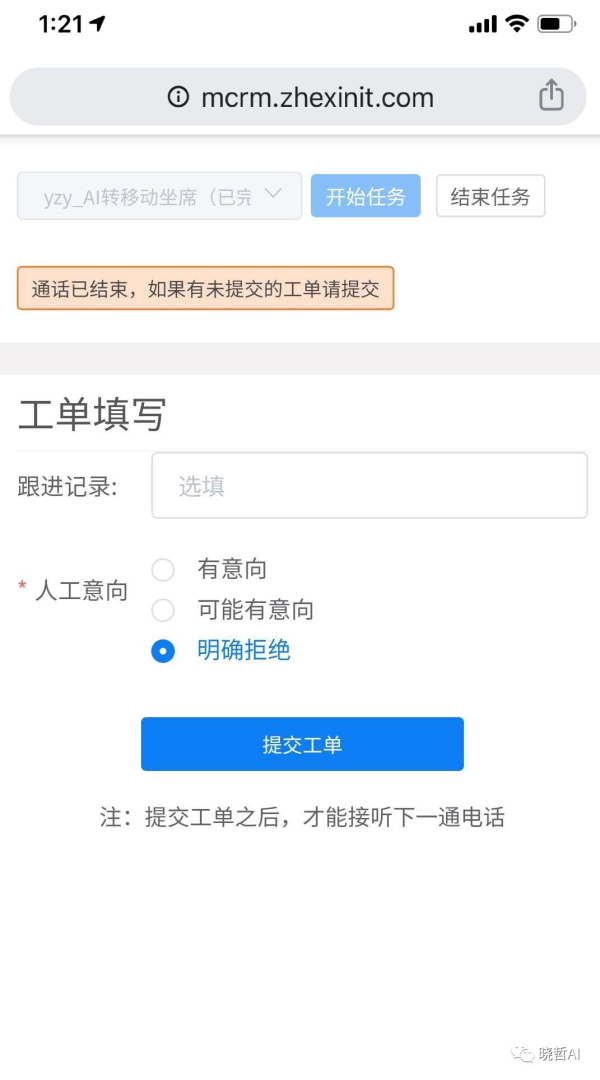This screenshot has width=600, height=1080.
Task: Tap the 1:21 clock in the status bar
Action: 60,24
